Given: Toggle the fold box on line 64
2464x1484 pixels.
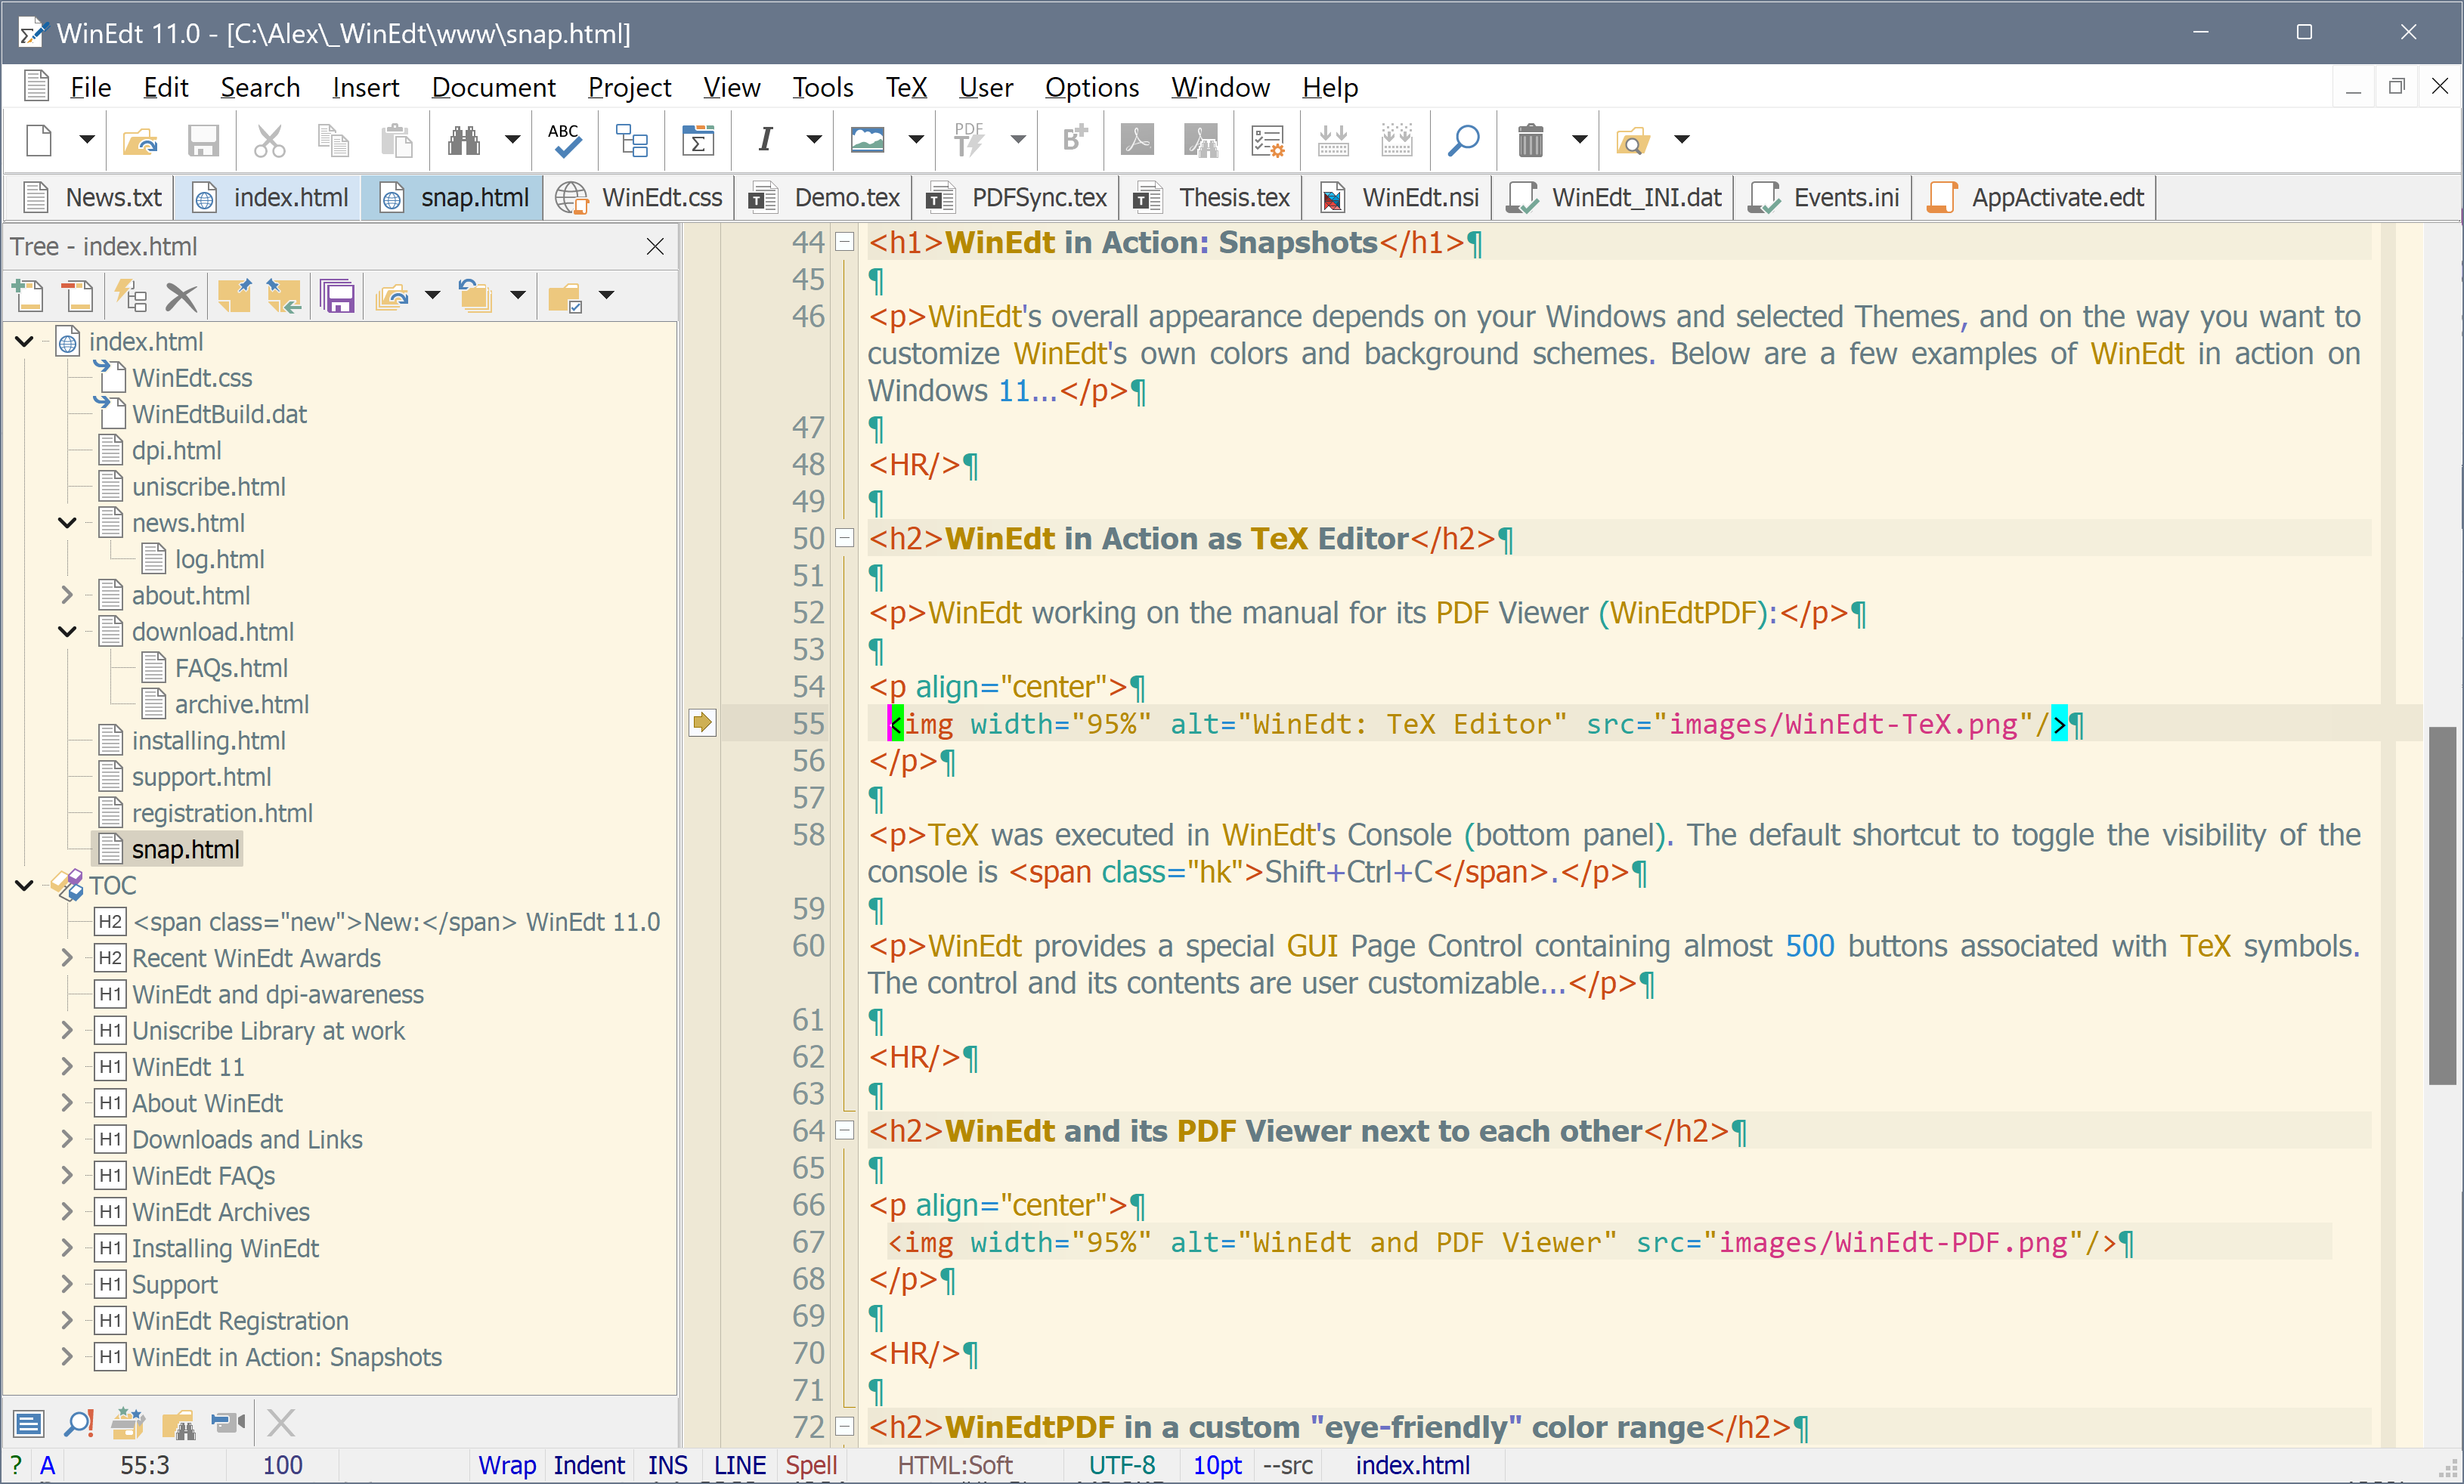Looking at the screenshot, I should pyautogui.click(x=844, y=1130).
